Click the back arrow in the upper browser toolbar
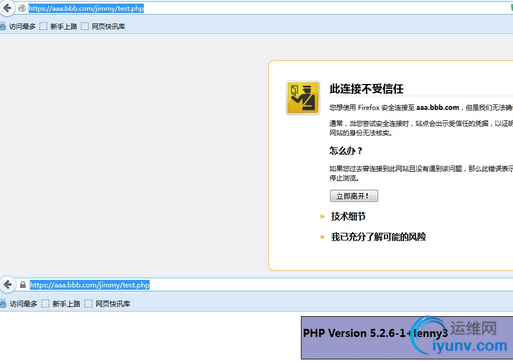Screen dimensions: 513x362 [x=7, y=8]
